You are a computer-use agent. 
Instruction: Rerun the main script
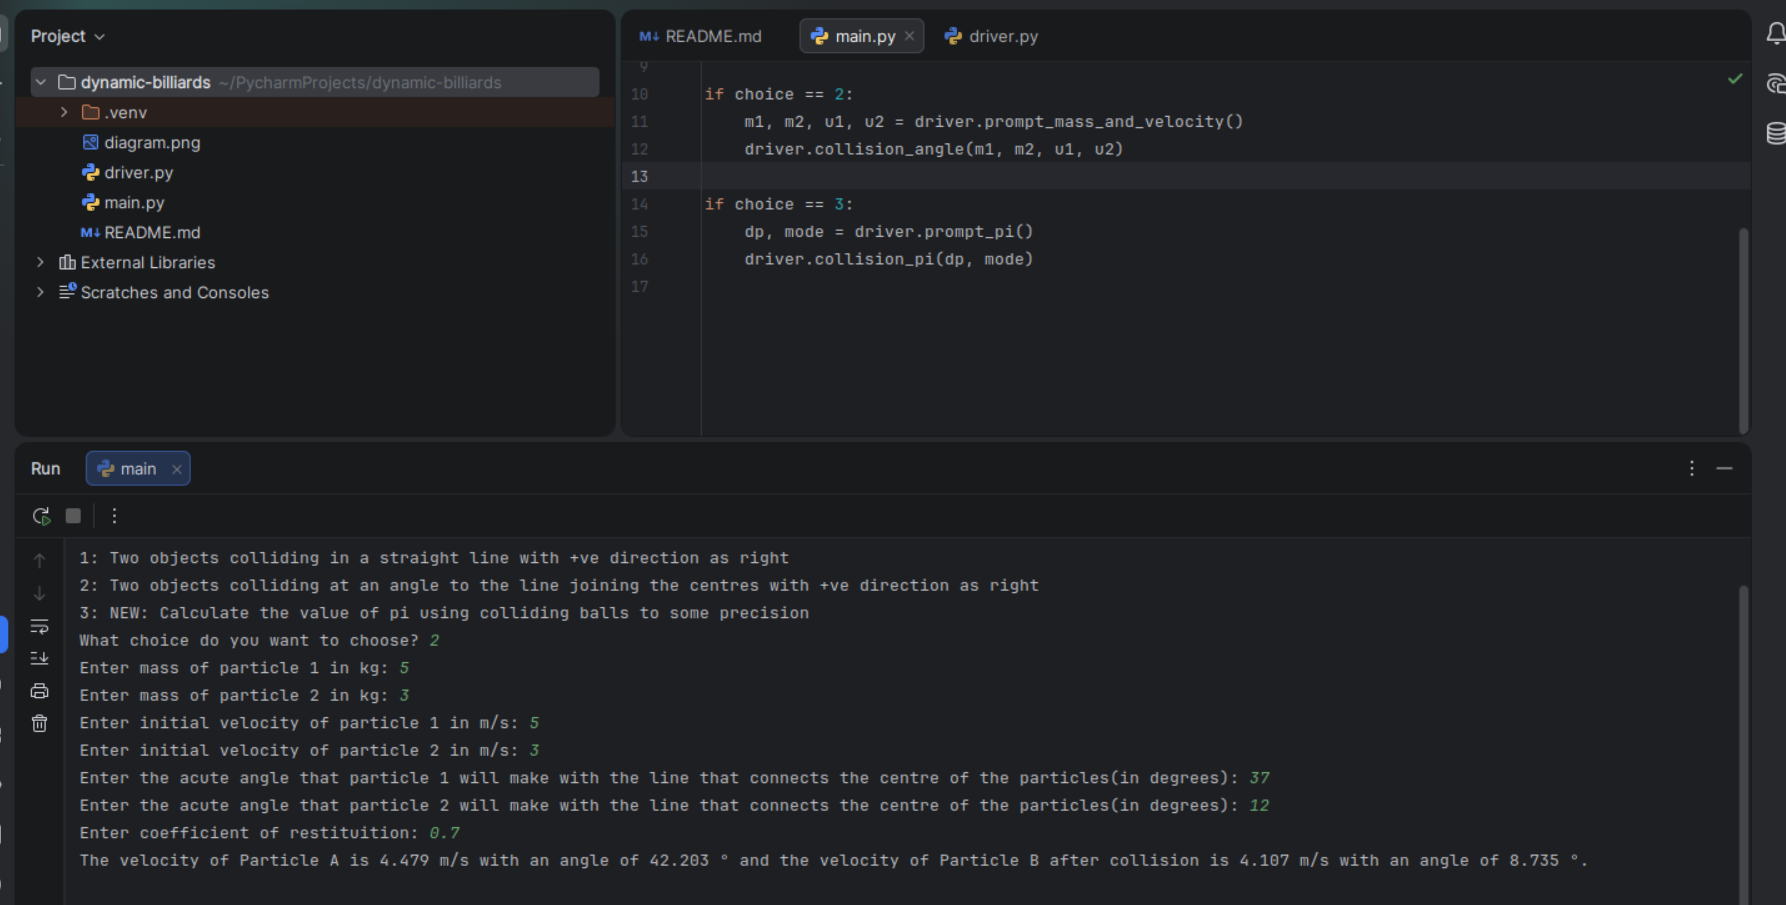[41, 516]
